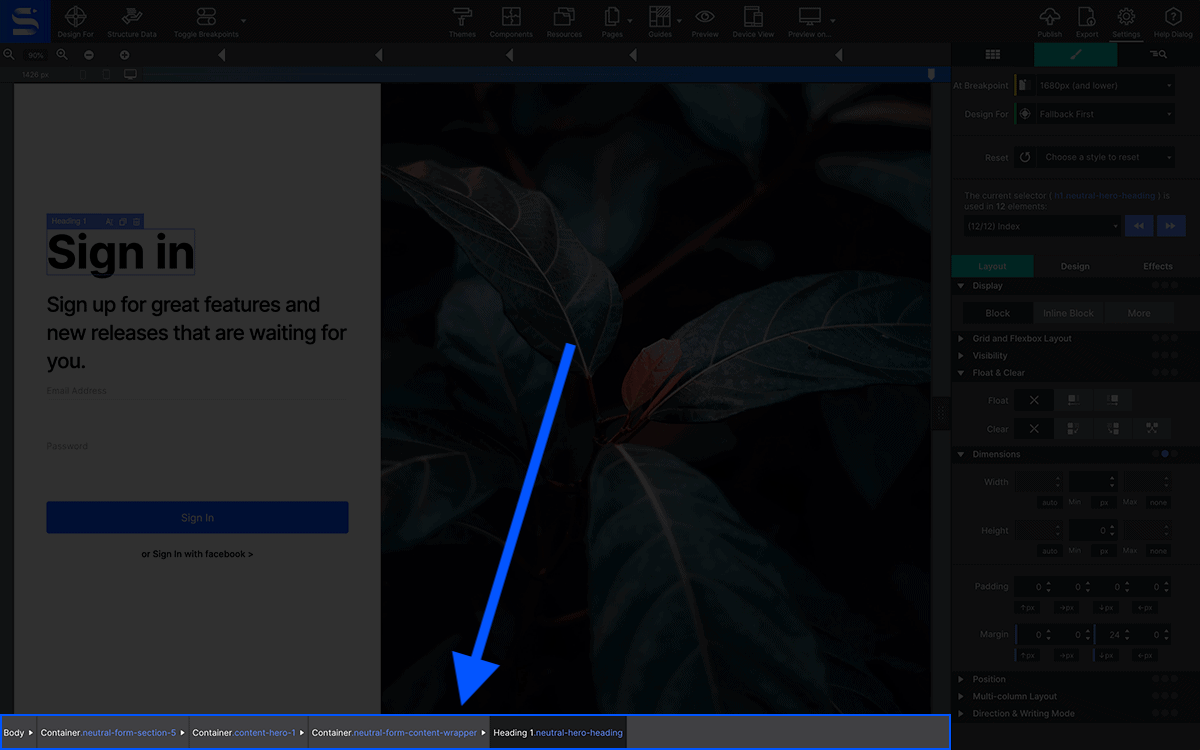Click the Width auto button

1050,502
